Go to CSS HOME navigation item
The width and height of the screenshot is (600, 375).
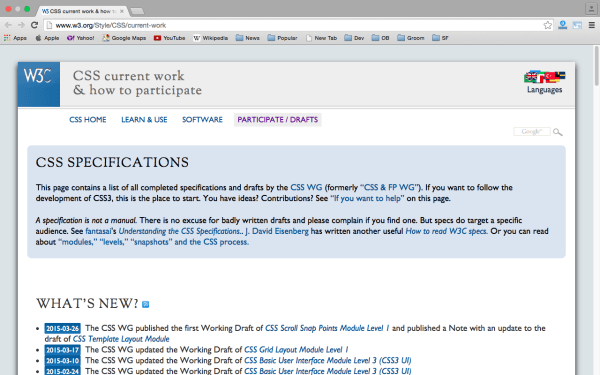(88, 120)
